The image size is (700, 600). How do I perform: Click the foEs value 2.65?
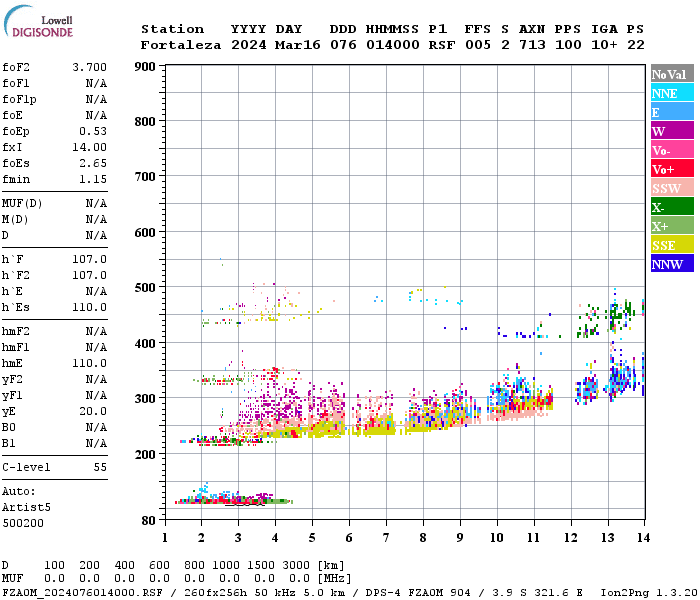point(93,163)
